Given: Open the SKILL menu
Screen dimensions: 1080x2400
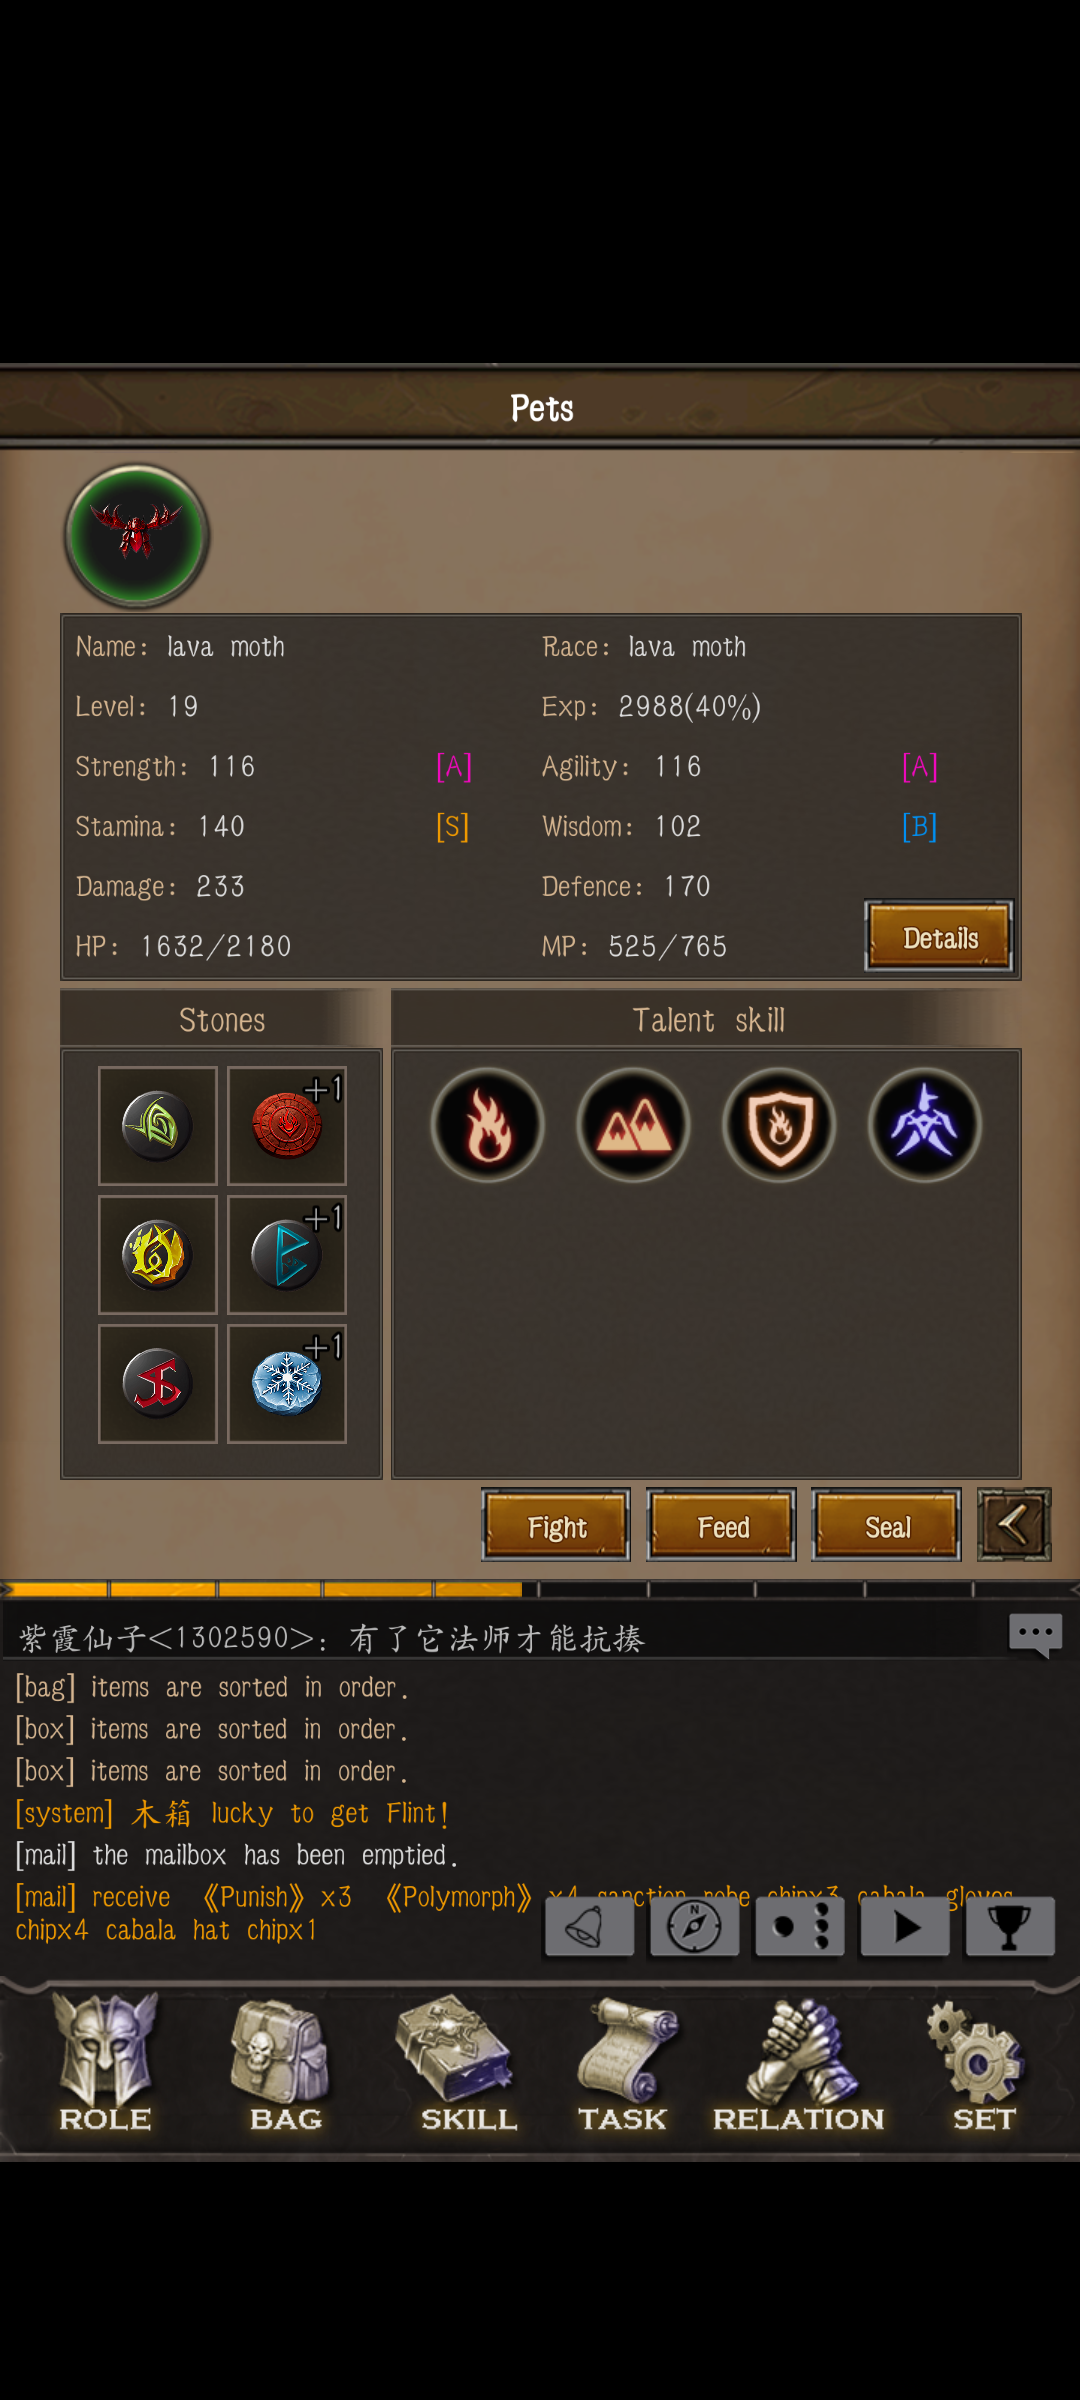Looking at the screenshot, I should 466,2065.
